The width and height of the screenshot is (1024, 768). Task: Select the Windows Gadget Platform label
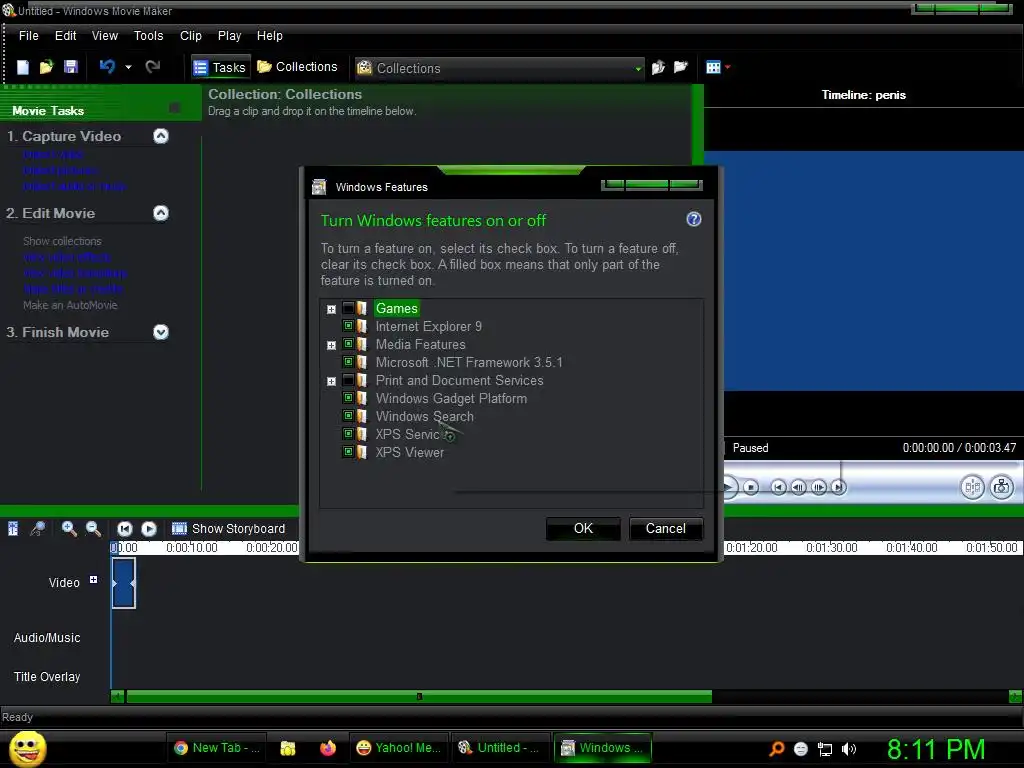point(451,398)
